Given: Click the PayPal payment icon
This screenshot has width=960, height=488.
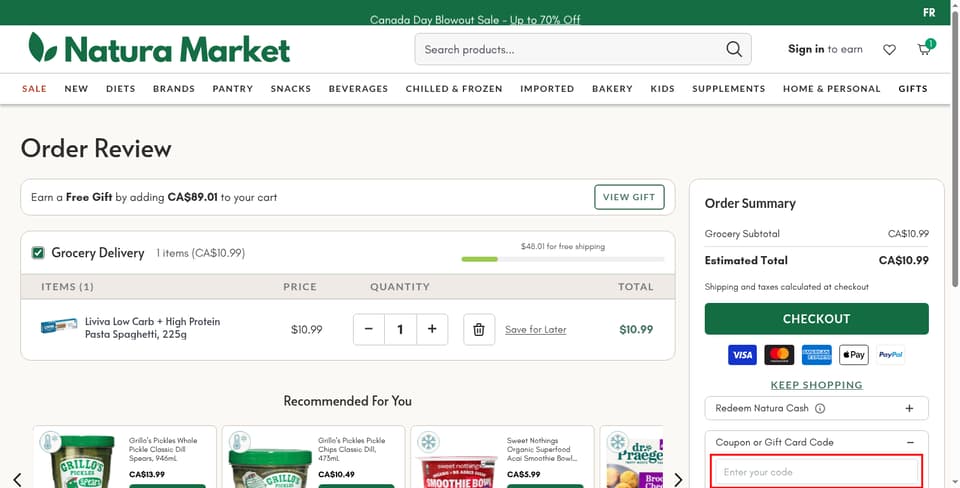Looking at the screenshot, I should tap(891, 355).
